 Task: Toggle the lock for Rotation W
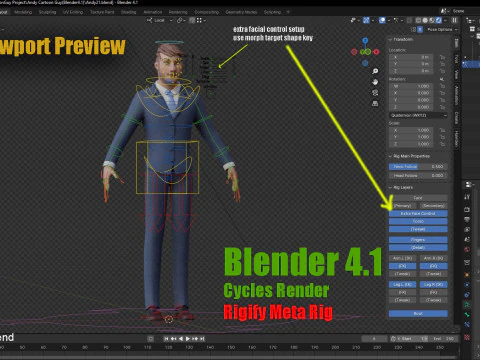click(x=442, y=86)
